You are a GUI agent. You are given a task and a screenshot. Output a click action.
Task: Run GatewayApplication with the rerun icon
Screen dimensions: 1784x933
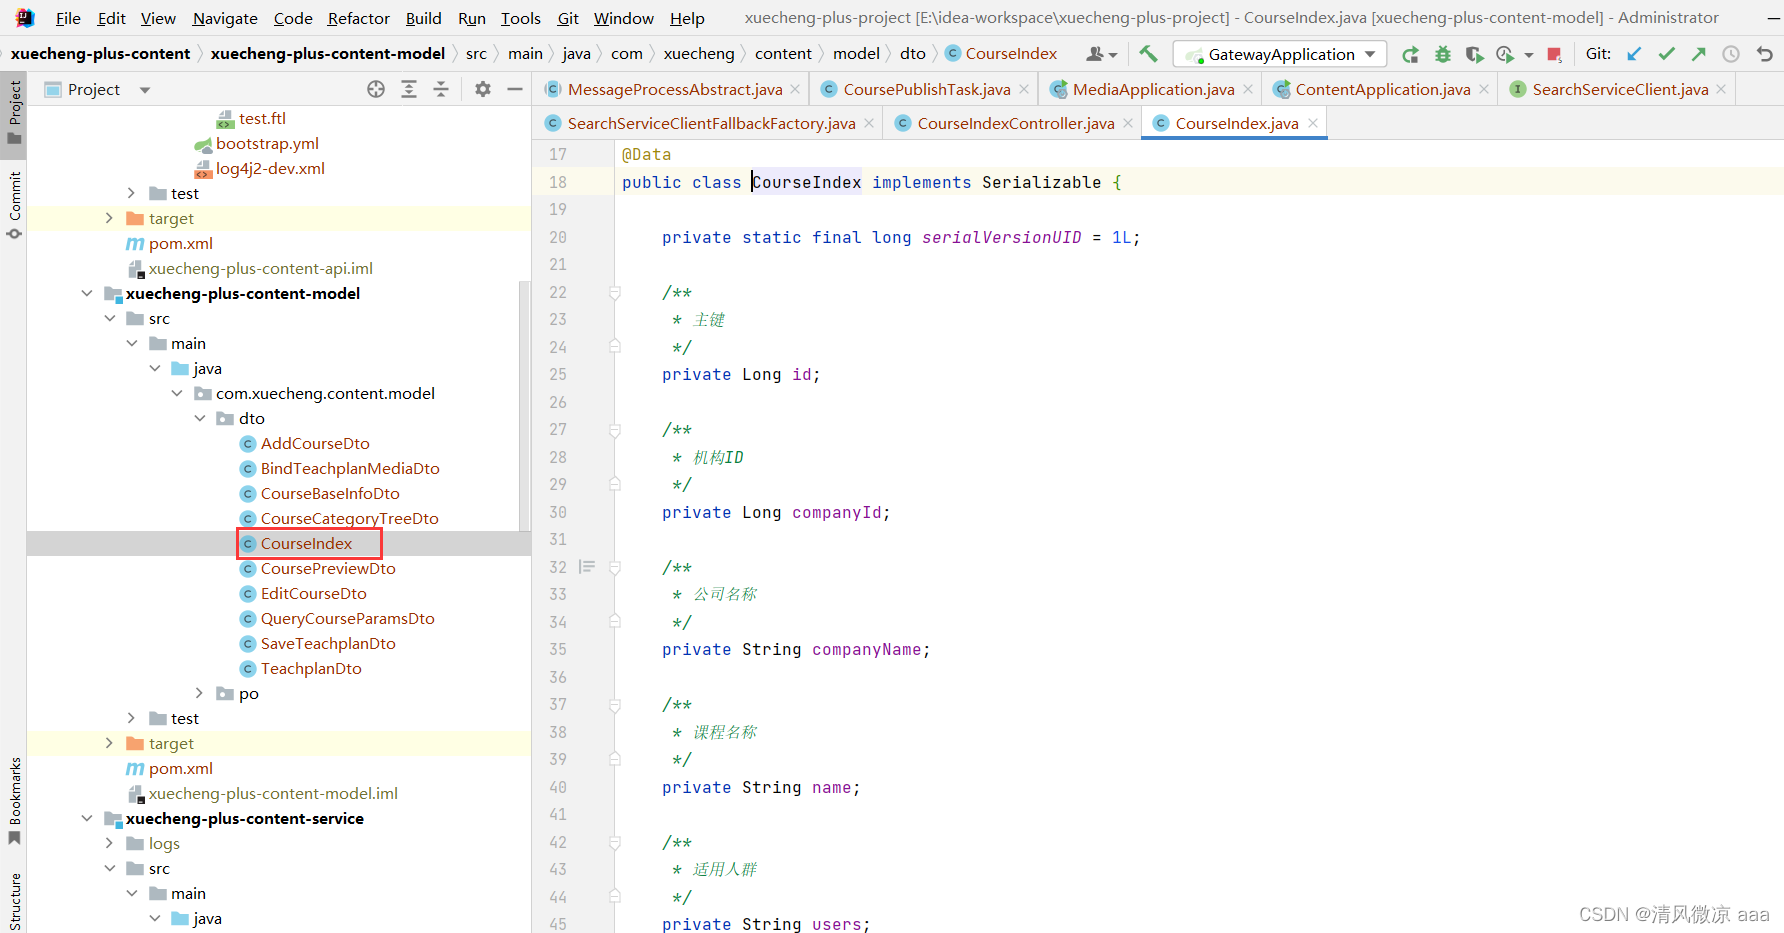click(x=1410, y=54)
